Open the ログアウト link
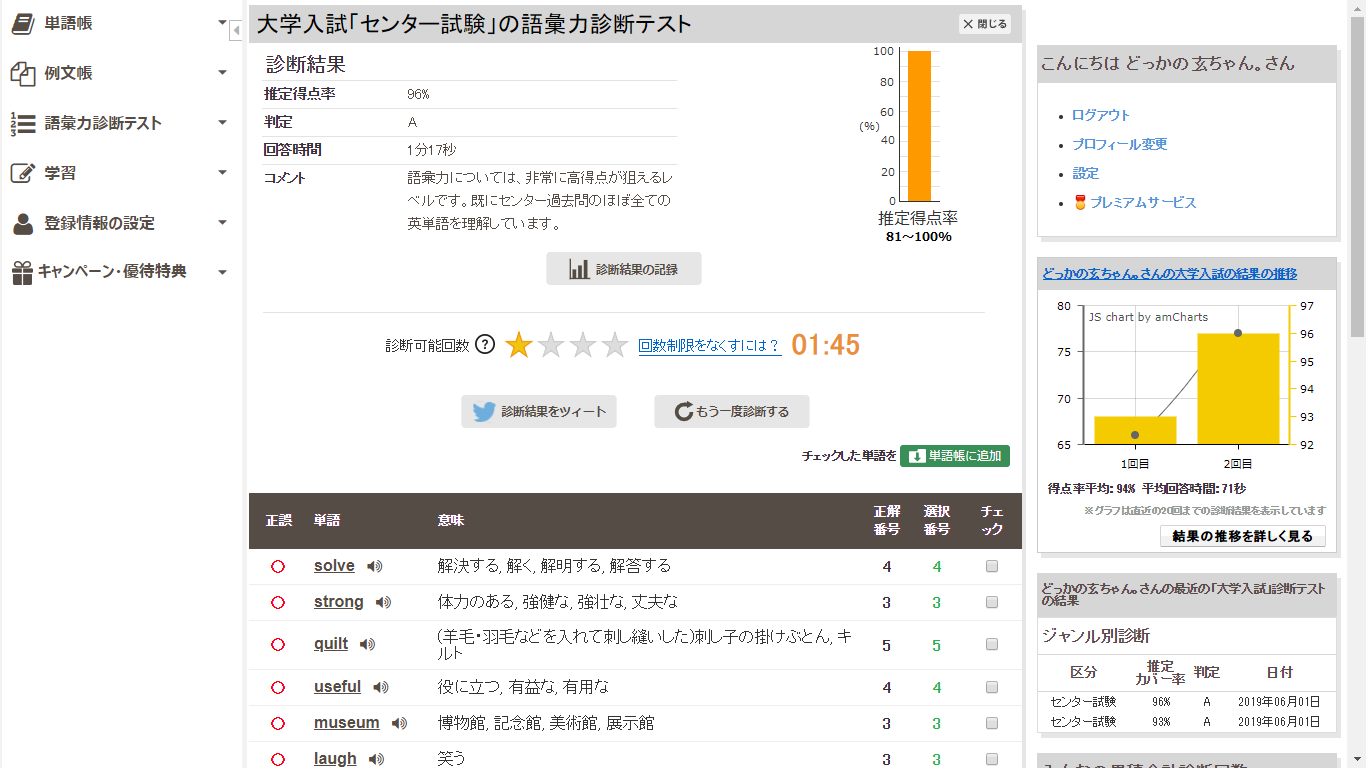Image resolution: width=1366 pixels, height=768 pixels. pos(1100,115)
